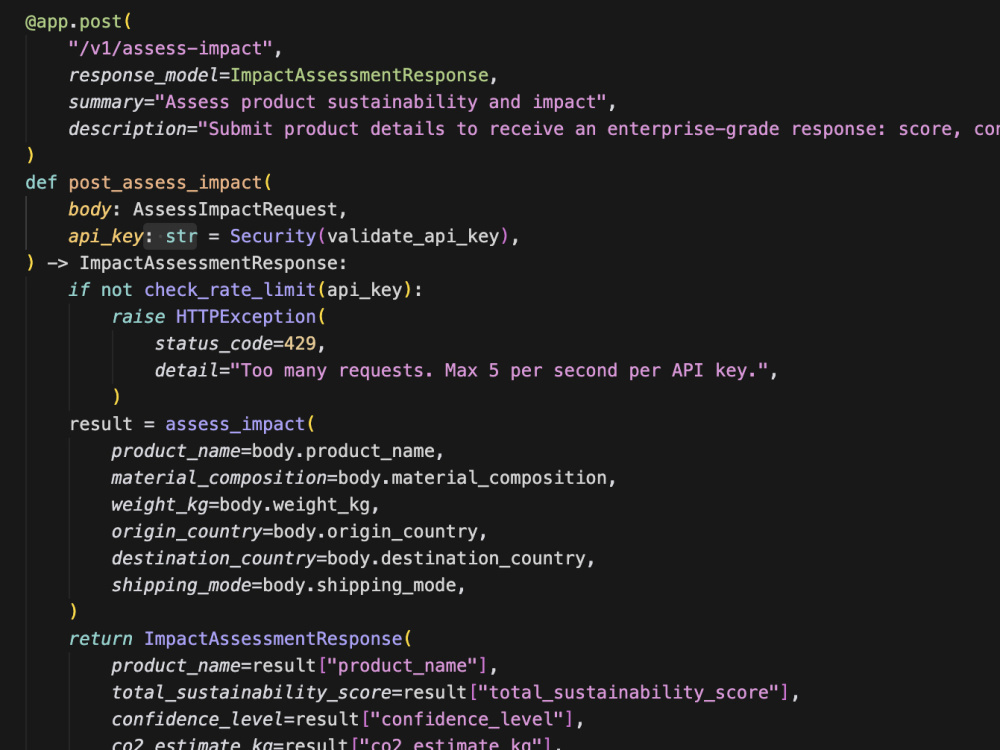Click the post_assess_impact function name
Viewport: 1000px width, 750px height.
pos(165,182)
